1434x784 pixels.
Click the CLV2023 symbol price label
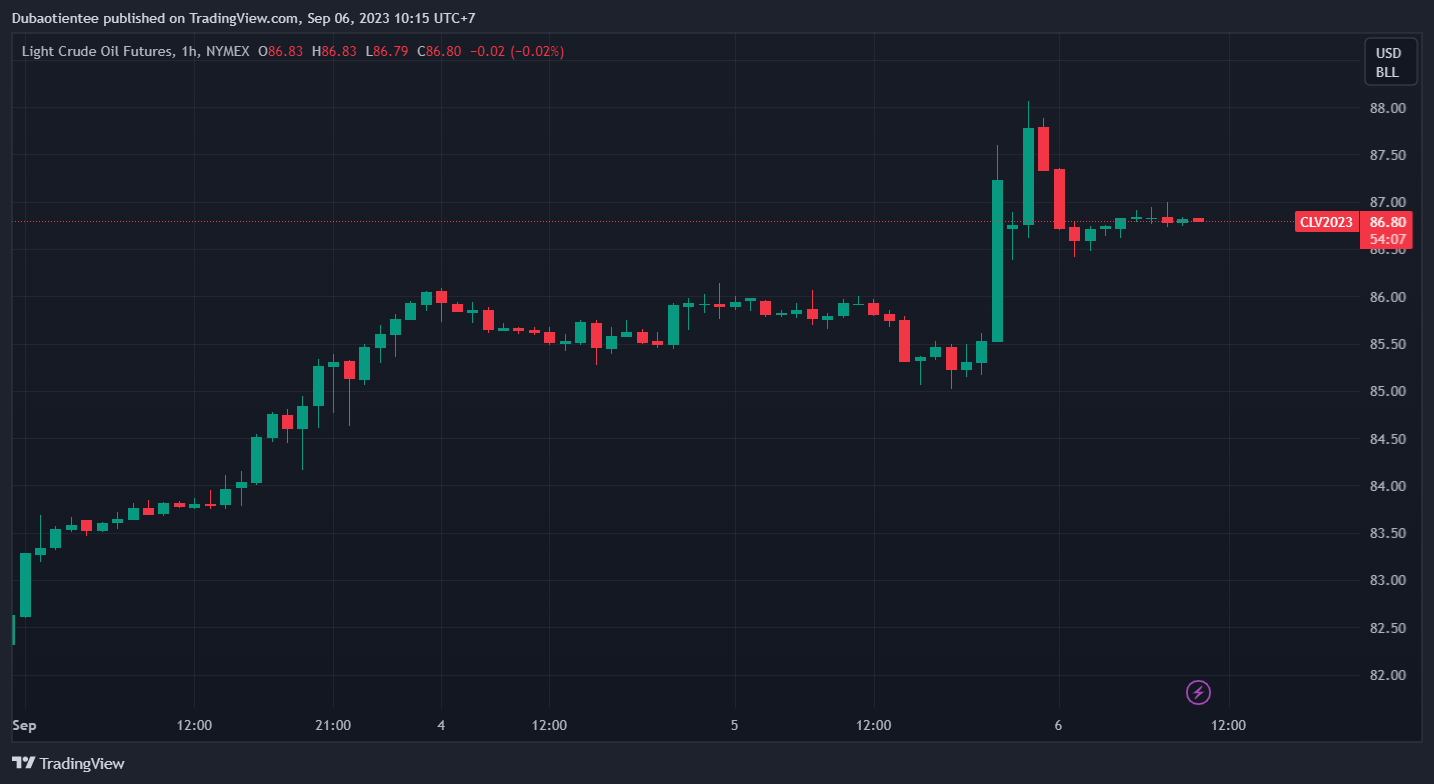click(x=1326, y=222)
